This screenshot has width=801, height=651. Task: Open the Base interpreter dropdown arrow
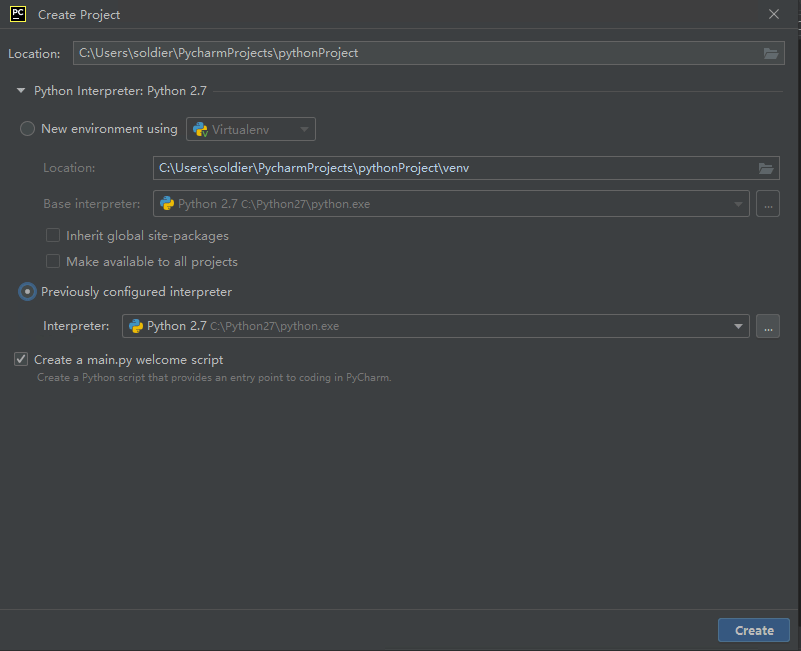coord(738,204)
